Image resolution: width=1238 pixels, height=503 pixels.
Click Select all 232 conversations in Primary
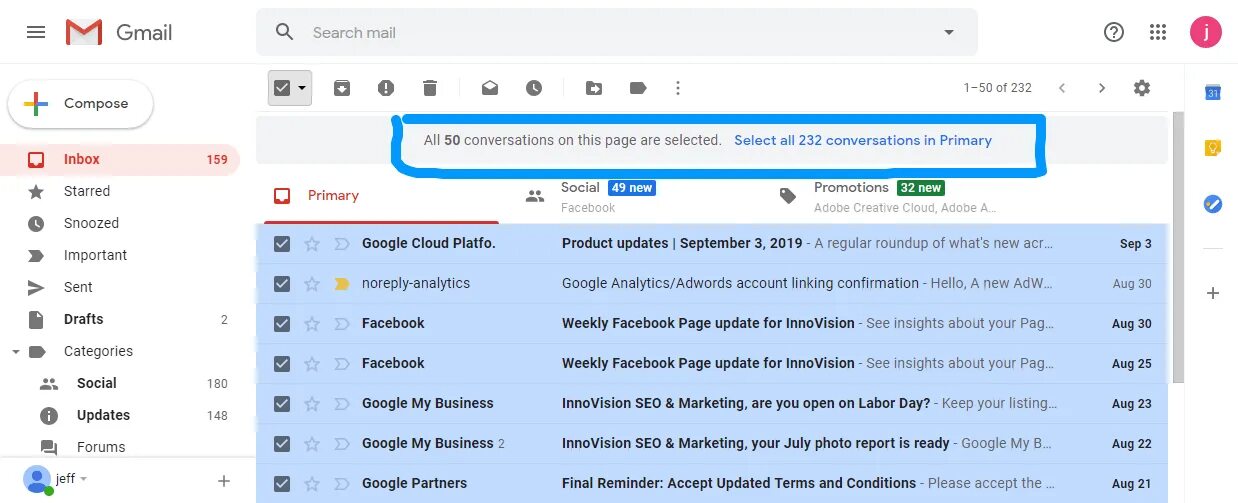click(x=863, y=140)
